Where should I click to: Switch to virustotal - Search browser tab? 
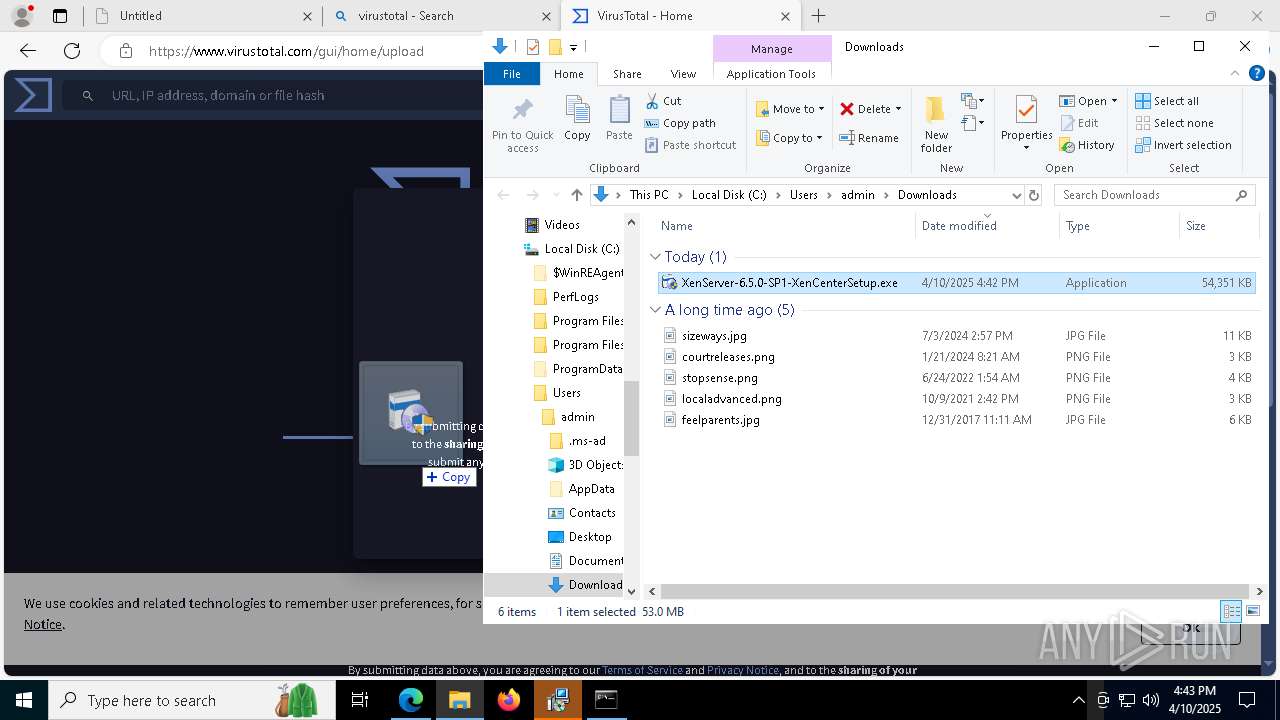coord(441,16)
